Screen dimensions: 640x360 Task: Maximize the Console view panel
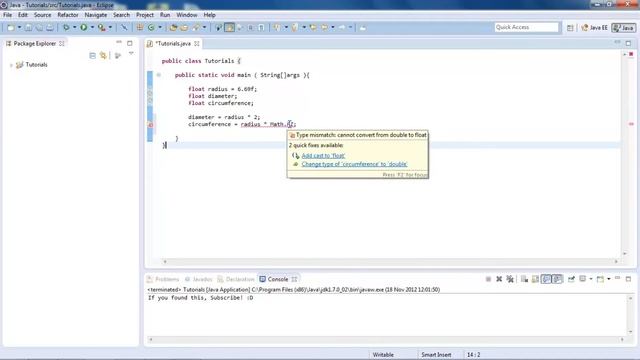(628, 279)
